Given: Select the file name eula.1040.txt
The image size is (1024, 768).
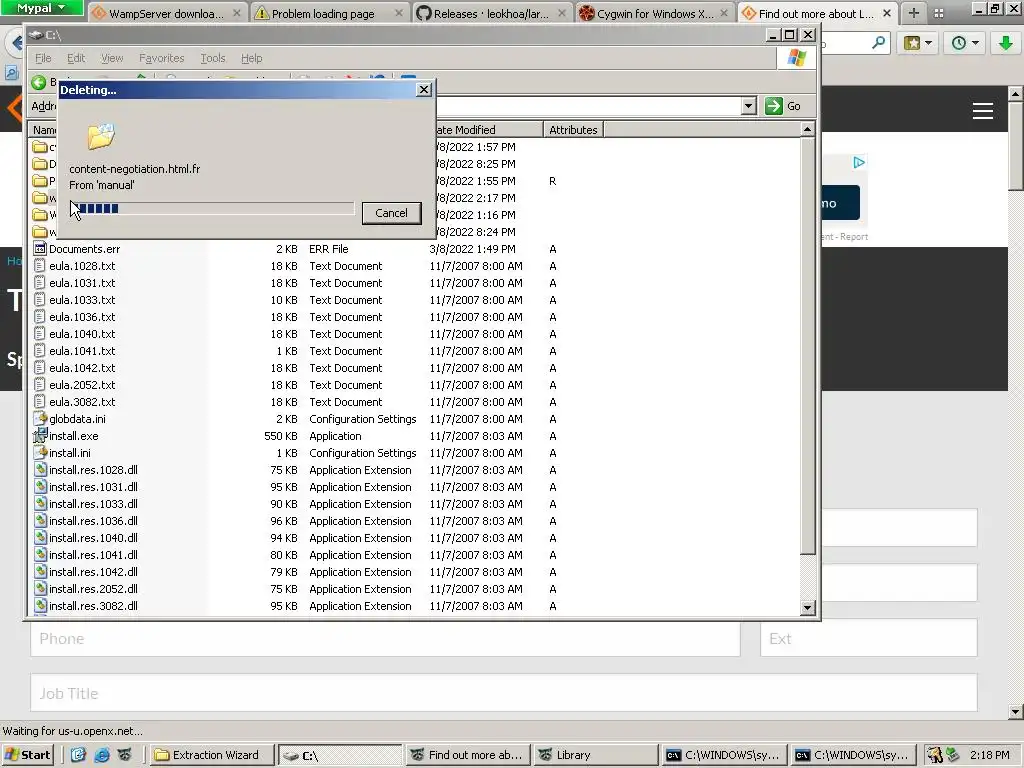Looking at the screenshot, I should point(82,334).
